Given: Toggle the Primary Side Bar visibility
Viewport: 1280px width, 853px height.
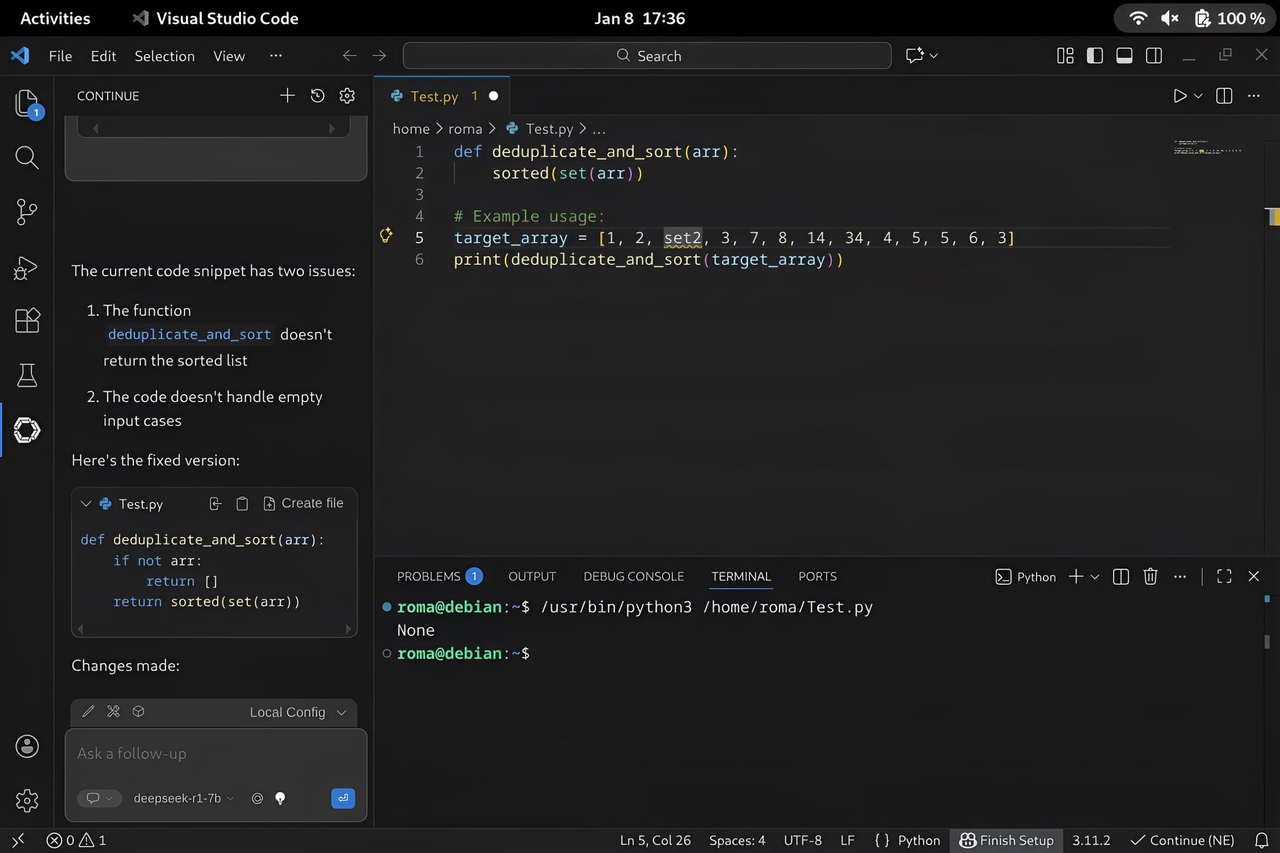Looking at the screenshot, I should coord(1095,56).
